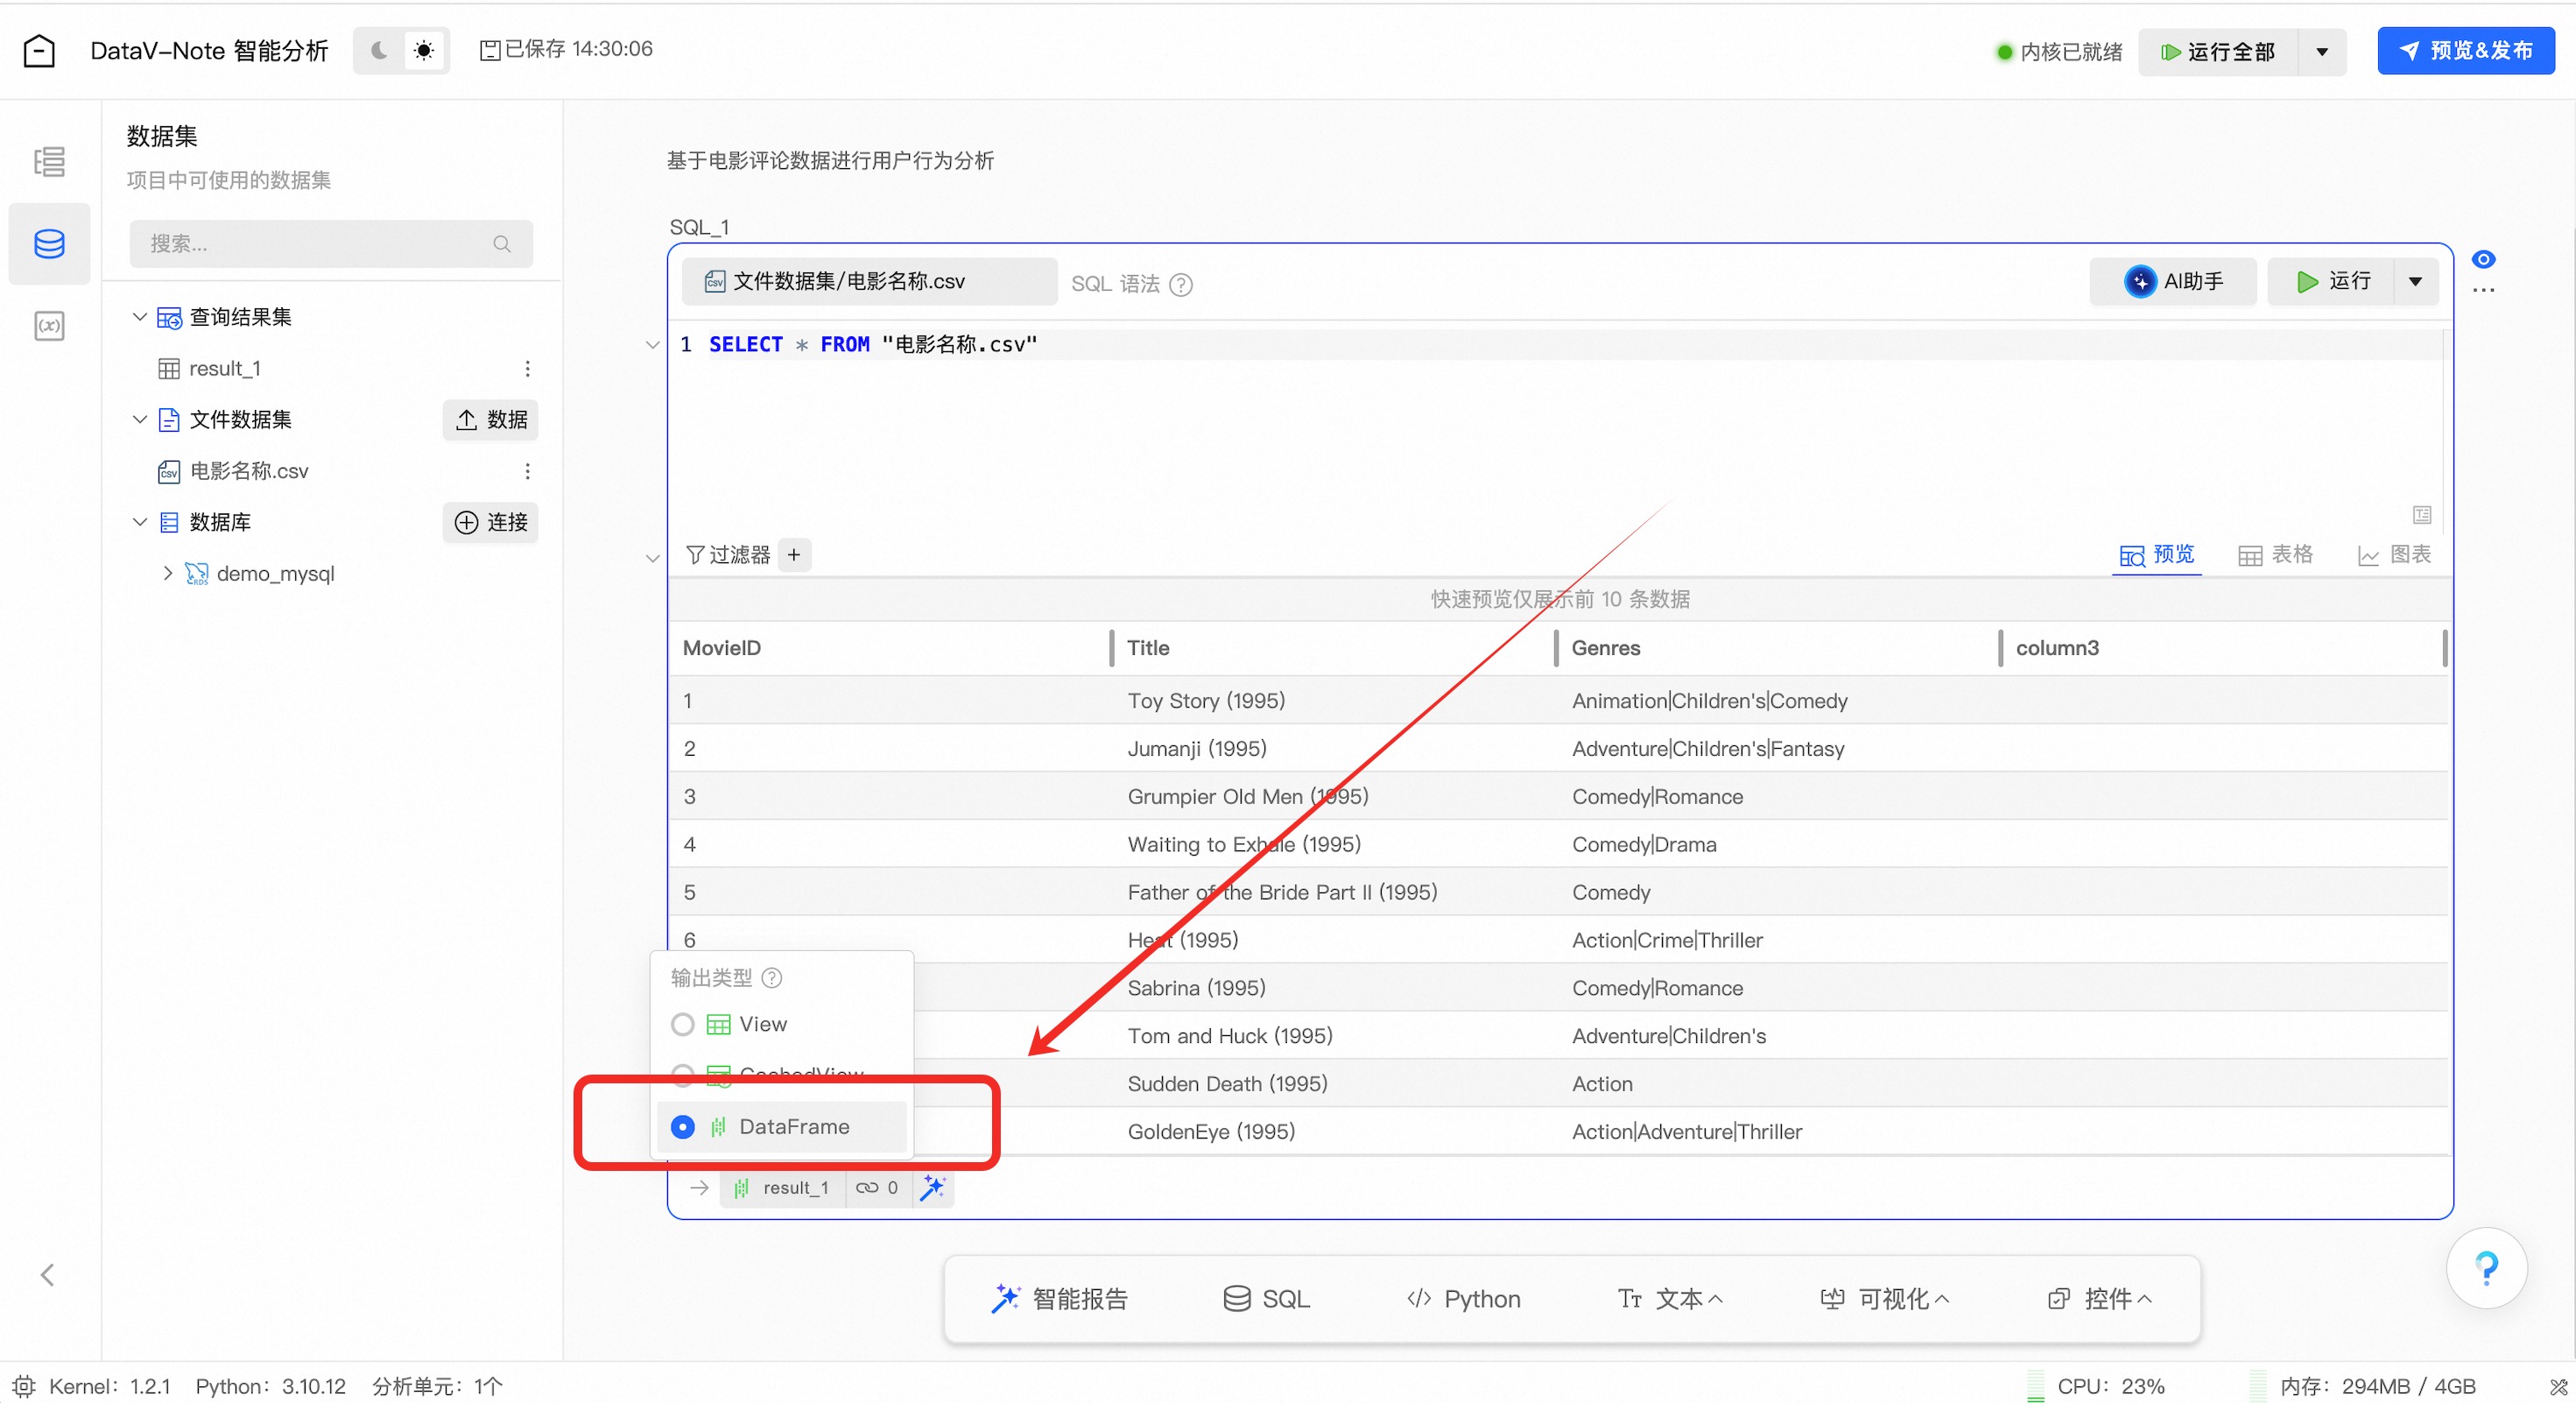Click the Preview & Publish button
The image size is (2576, 1403).
click(x=2465, y=51)
